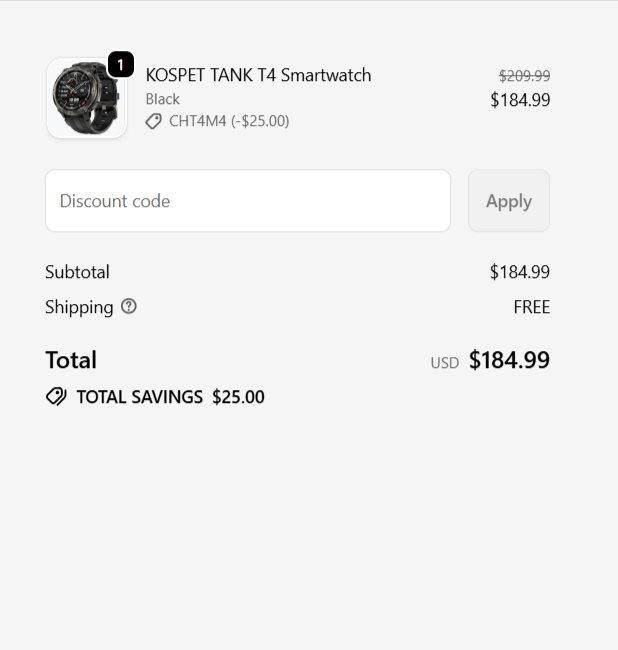
Task: Click the Subtotal label
Action: [x=77, y=272]
